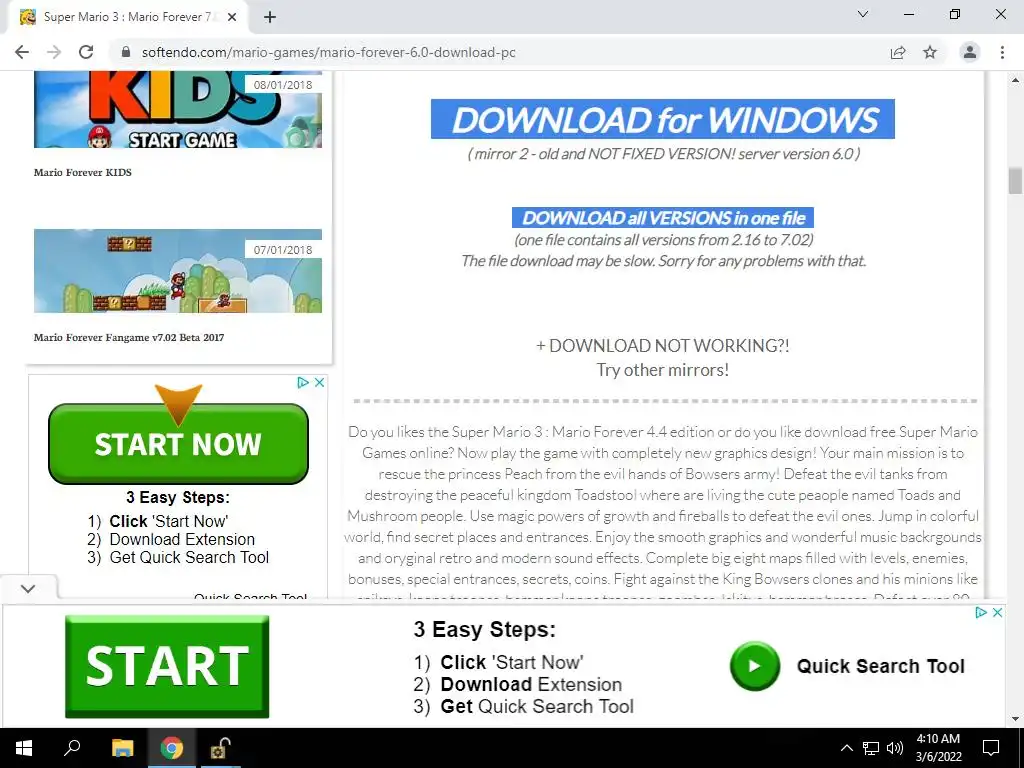Open File Explorer from the taskbar
Viewport: 1024px width, 768px height.
click(x=122, y=748)
